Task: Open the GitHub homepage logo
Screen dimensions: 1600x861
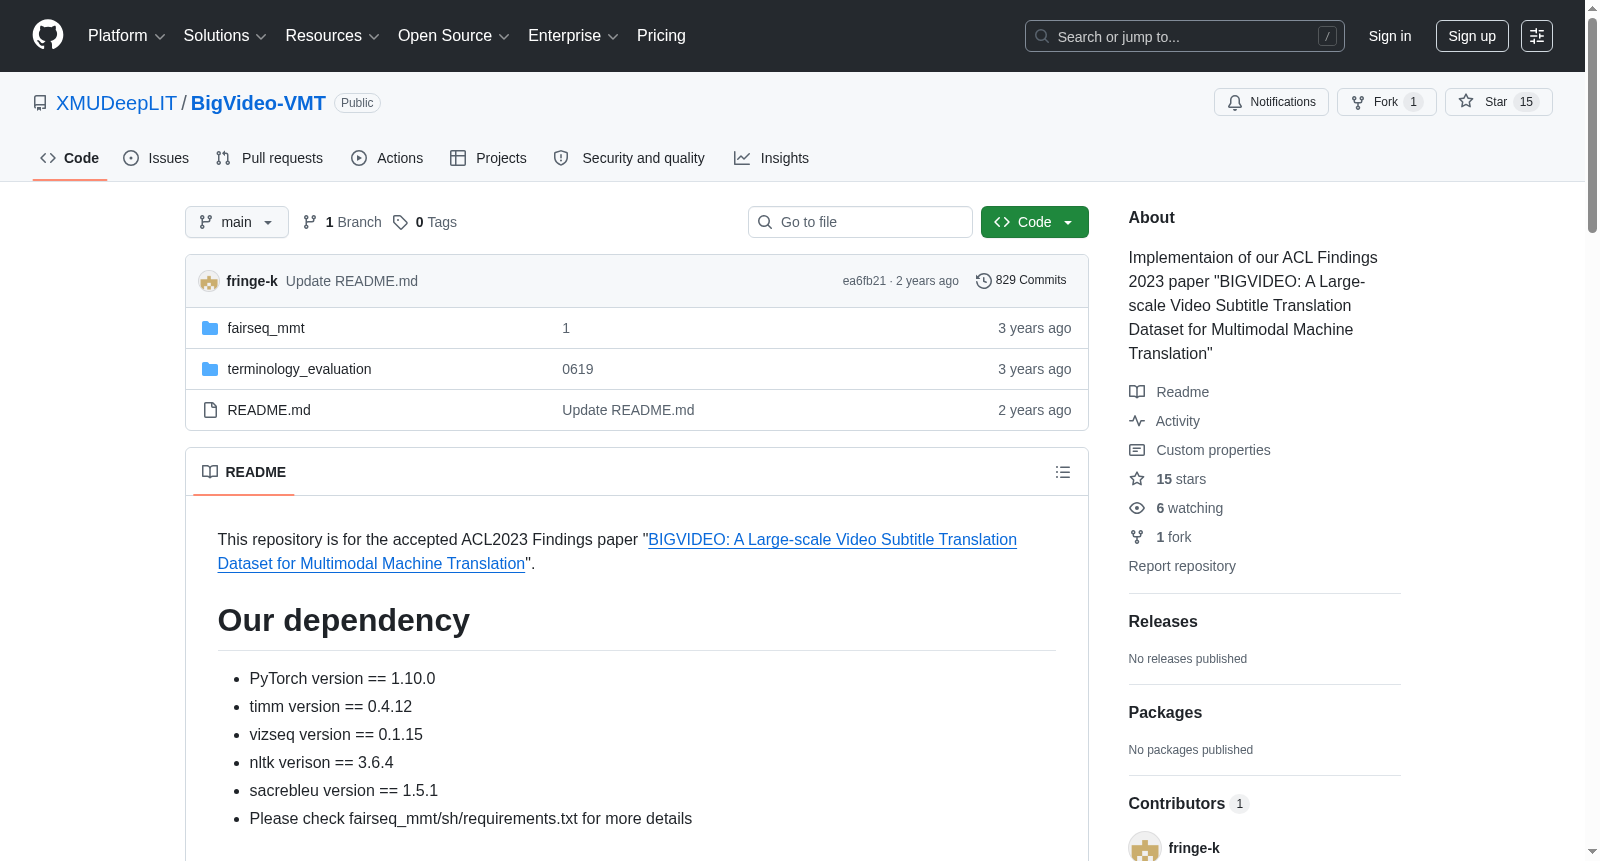Action: tap(48, 35)
